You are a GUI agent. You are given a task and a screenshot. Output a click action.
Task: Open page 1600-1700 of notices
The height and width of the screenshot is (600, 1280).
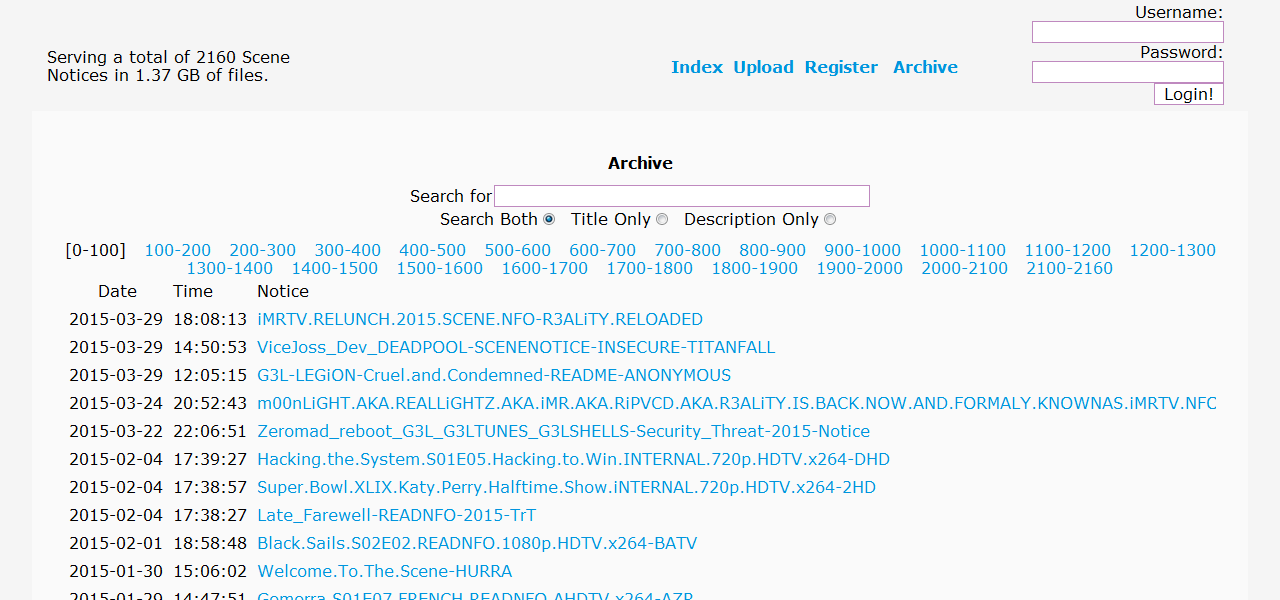point(544,268)
